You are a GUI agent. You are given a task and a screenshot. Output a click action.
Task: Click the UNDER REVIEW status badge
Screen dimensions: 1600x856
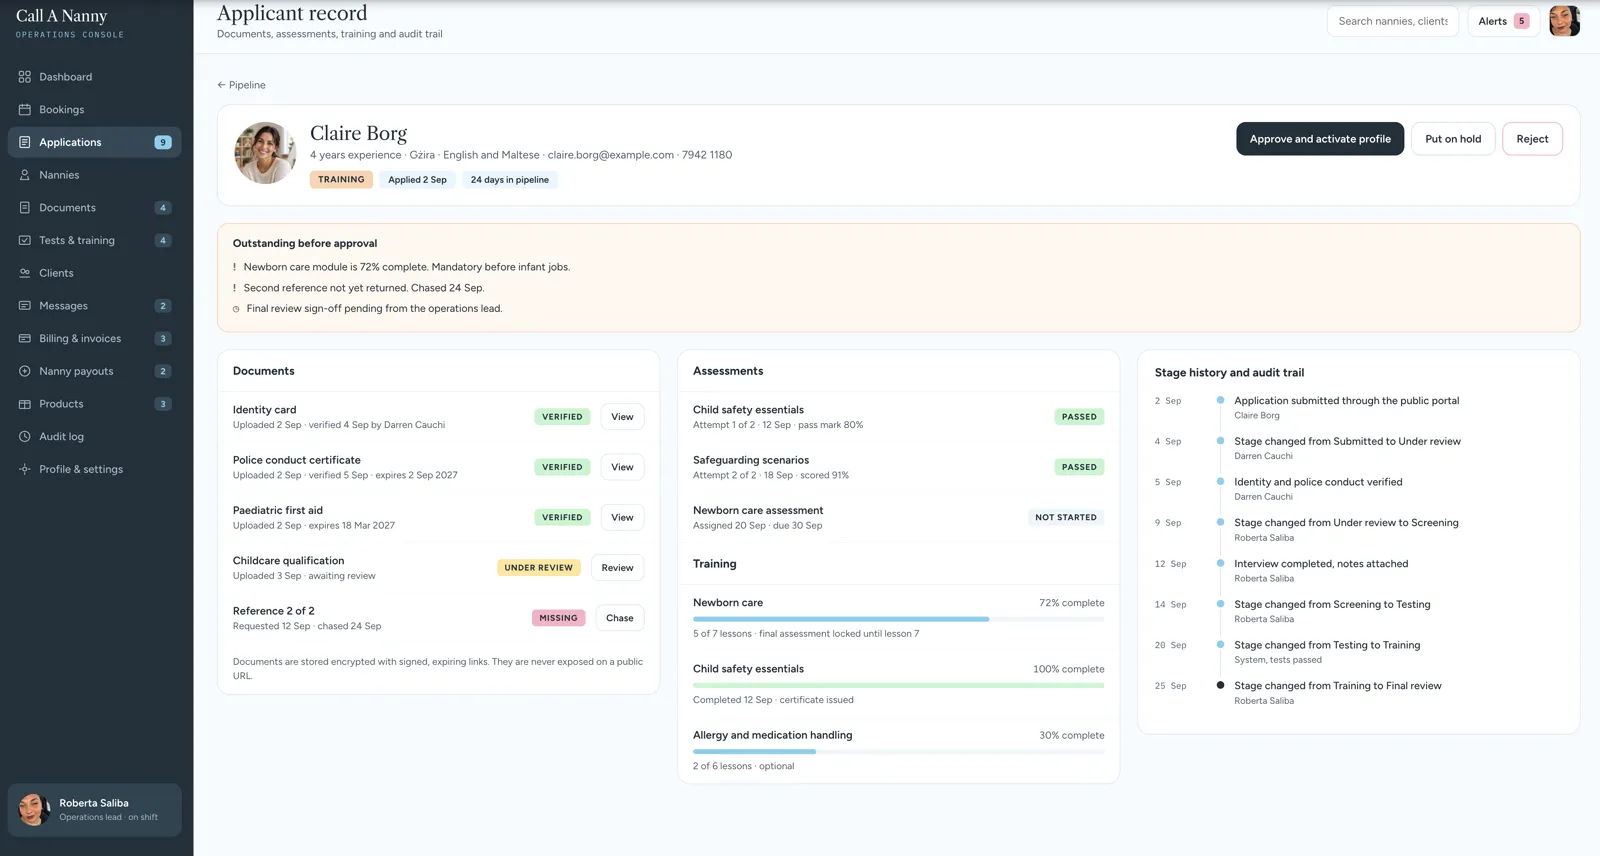(x=539, y=568)
